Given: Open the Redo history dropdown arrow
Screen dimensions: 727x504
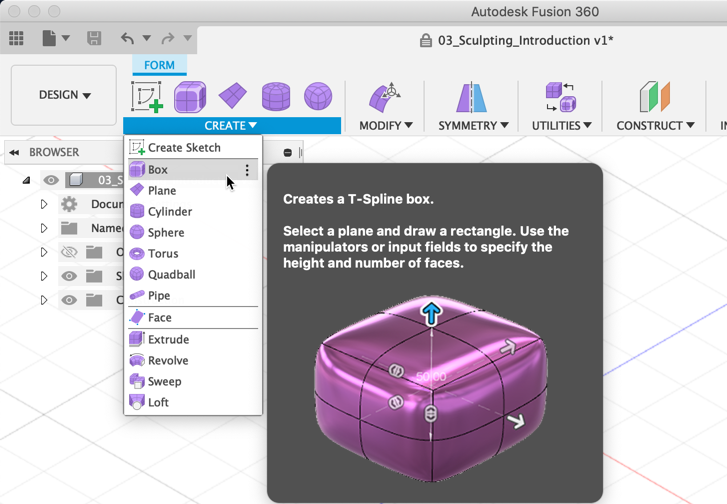Looking at the screenshot, I should pyautogui.click(x=187, y=38).
